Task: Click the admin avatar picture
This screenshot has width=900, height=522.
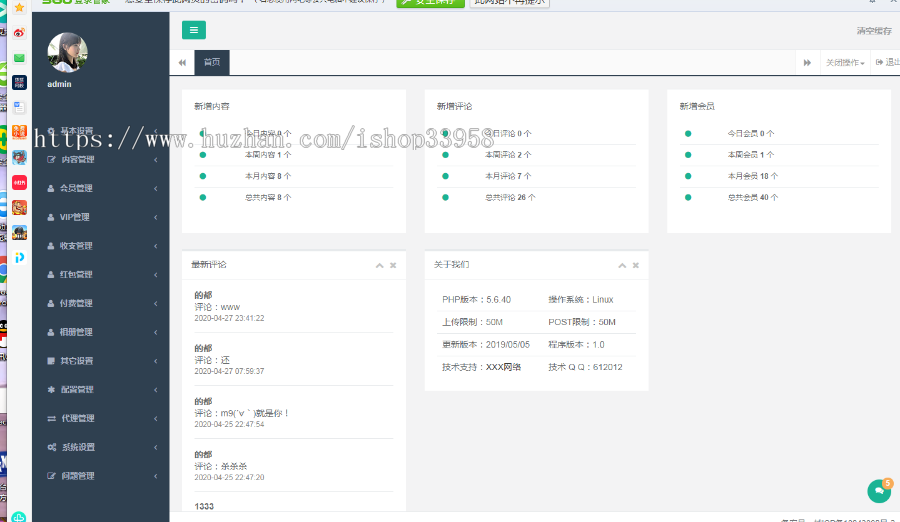Action: point(67,52)
